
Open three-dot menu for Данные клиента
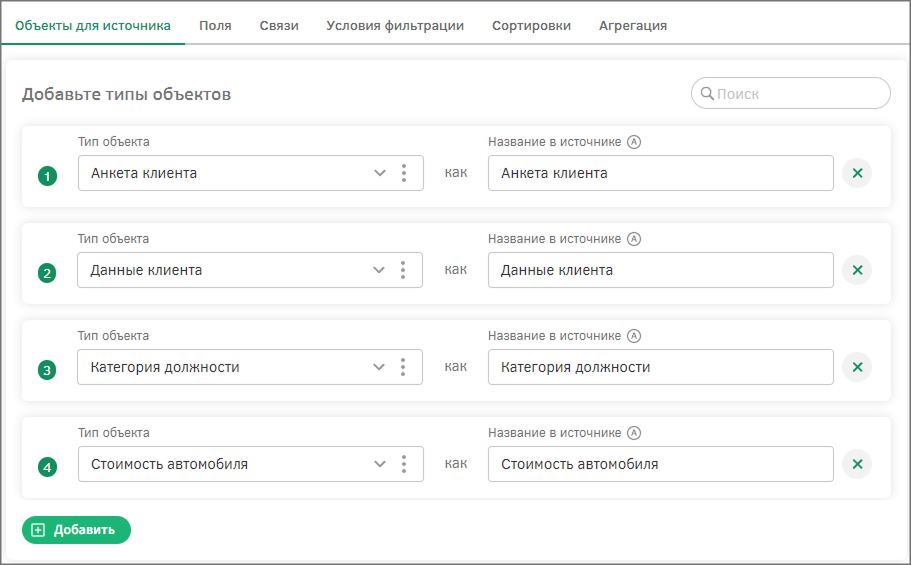click(403, 270)
